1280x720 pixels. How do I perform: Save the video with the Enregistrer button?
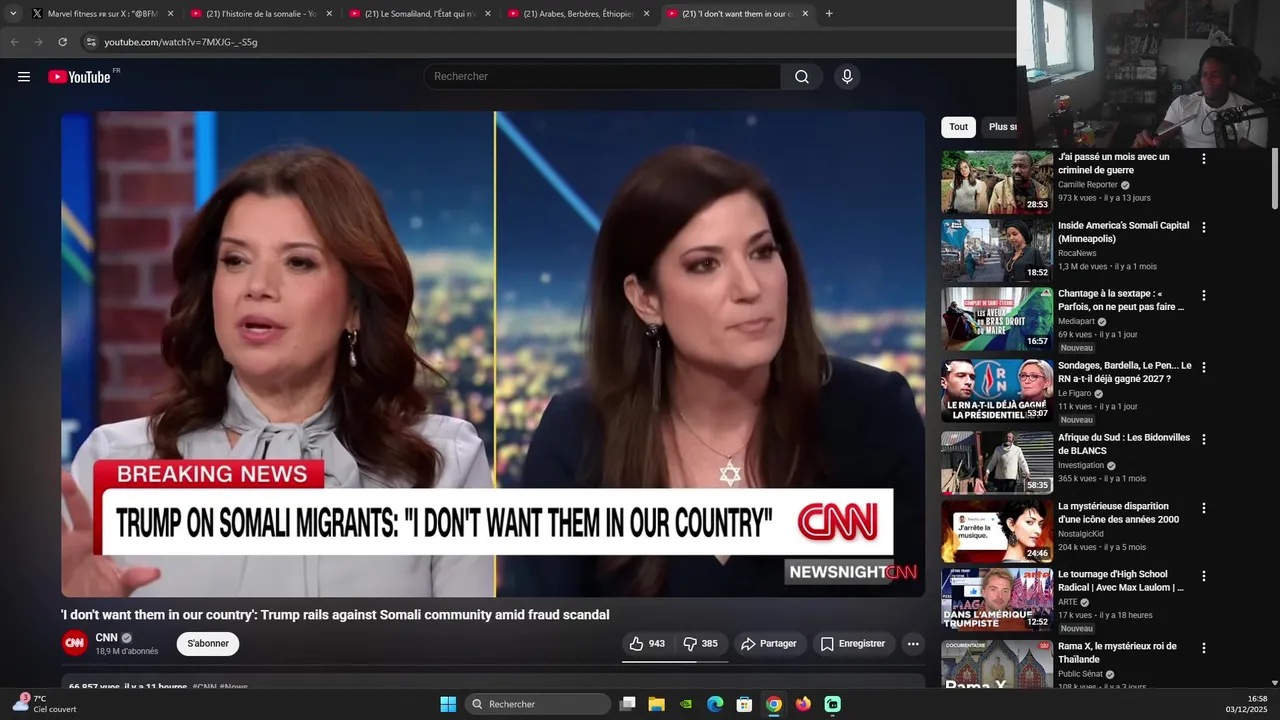(x=853, y=644)
